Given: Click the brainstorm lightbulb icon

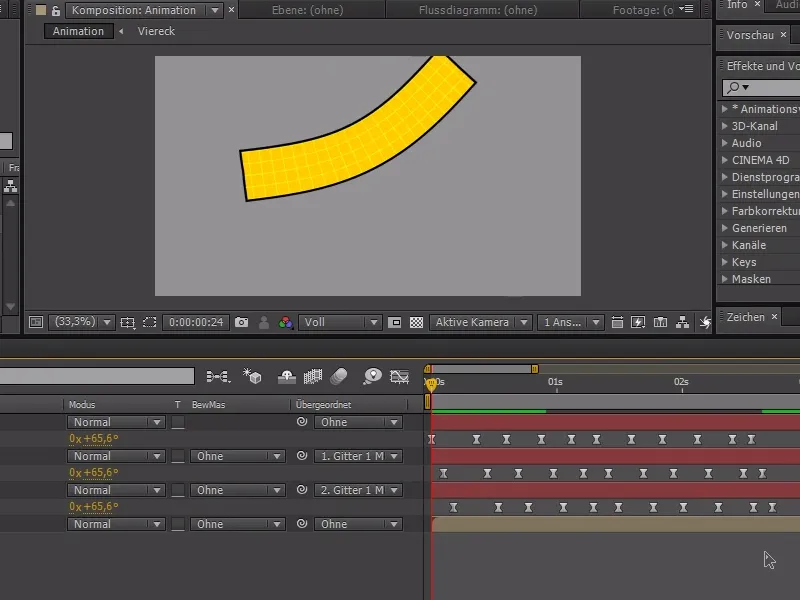Looking at the screenshot, I should point(372,377).
